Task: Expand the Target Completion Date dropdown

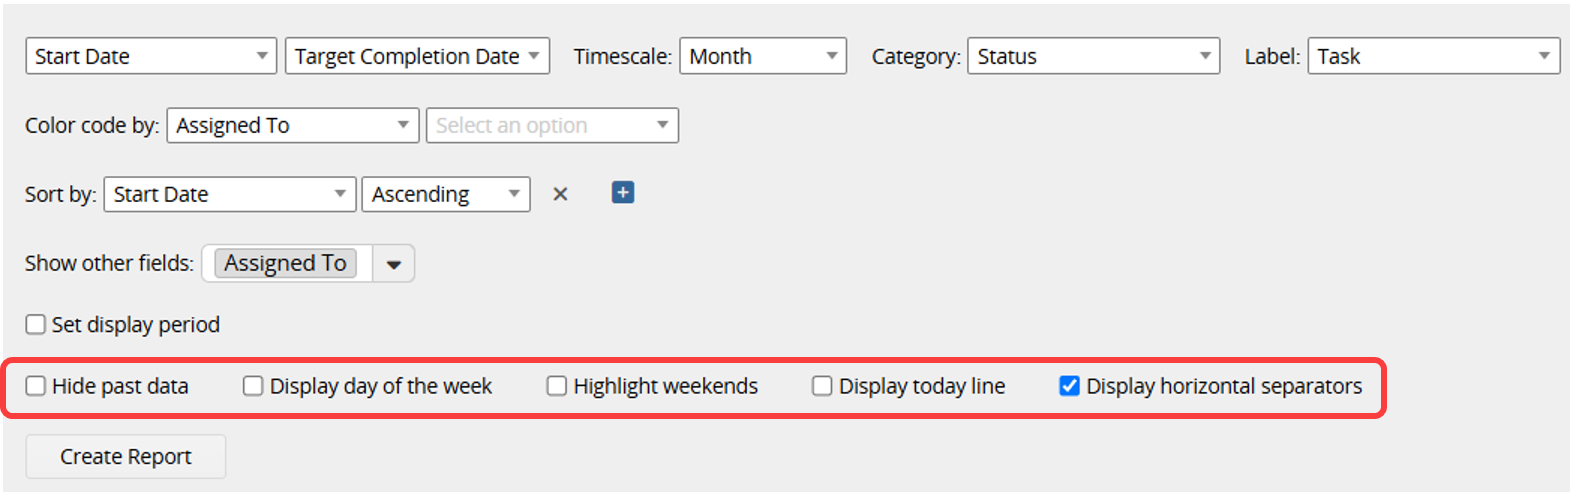Action: coord(417,56)
